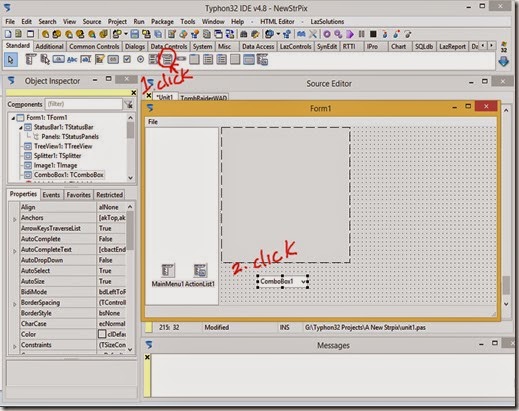
Task: Switch to the Common Controls palette tab
Action: (x=94, y=47)
